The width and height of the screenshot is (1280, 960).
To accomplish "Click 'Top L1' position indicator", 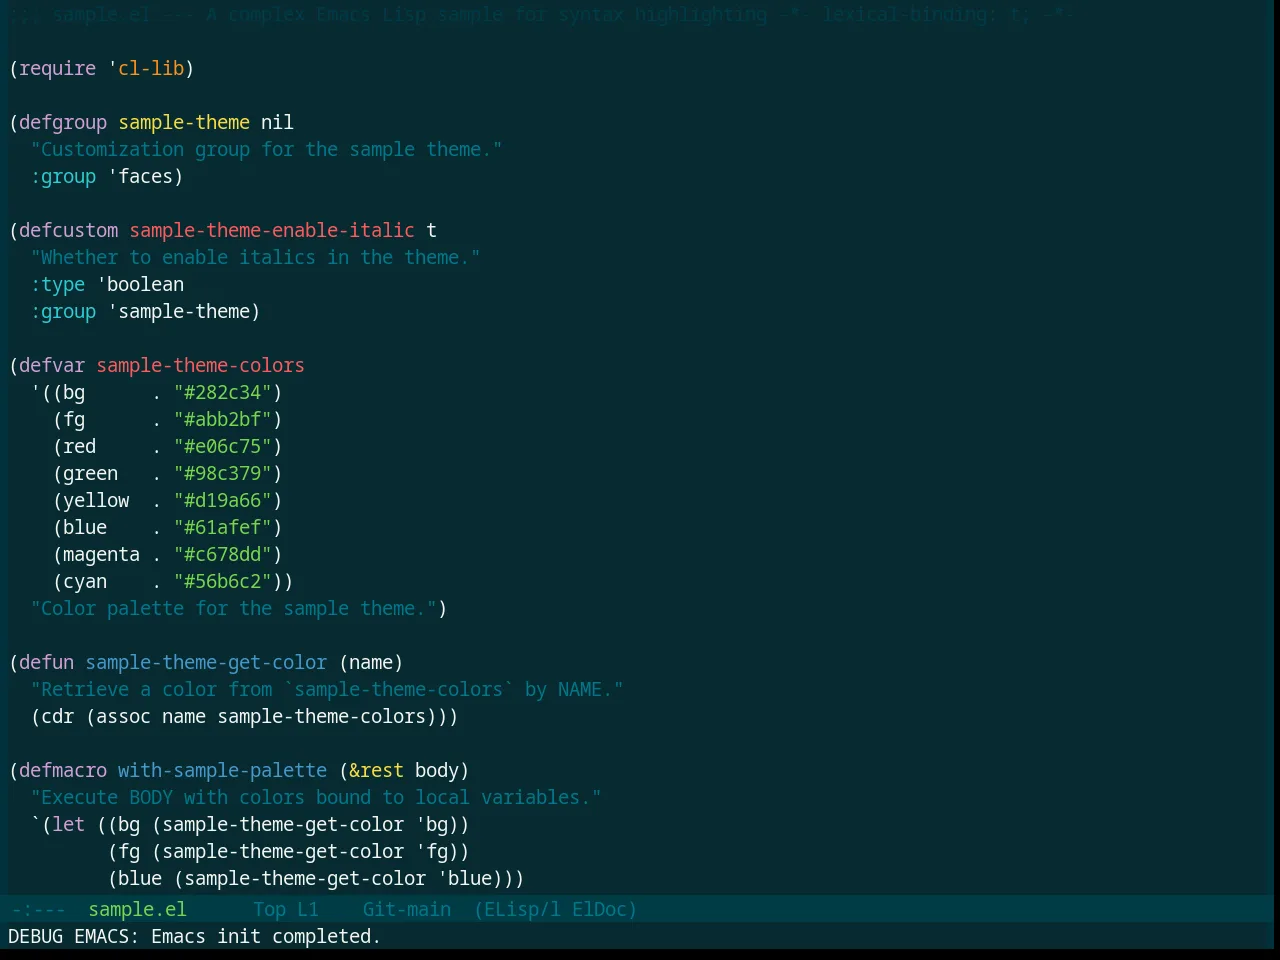I will (285, 909).
